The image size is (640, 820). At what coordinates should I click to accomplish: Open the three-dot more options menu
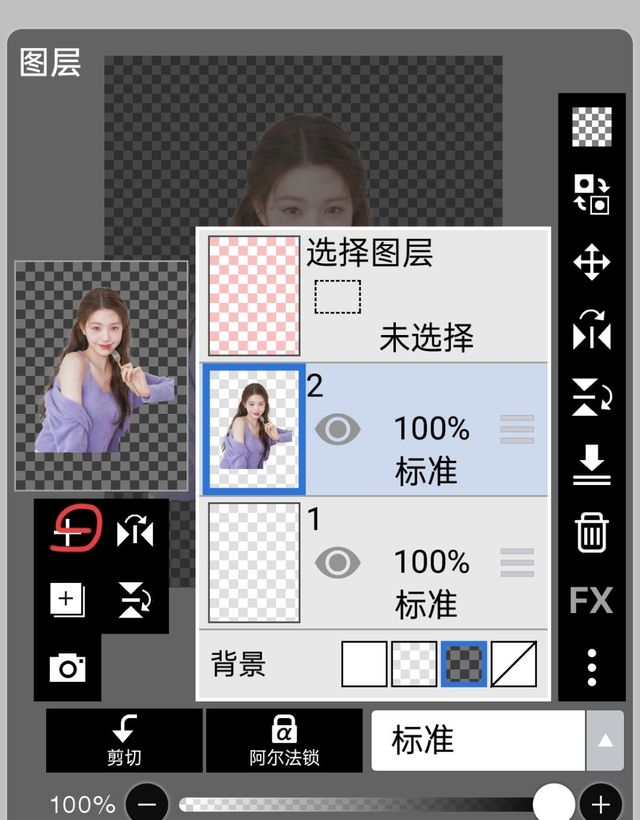pos(591,666)
